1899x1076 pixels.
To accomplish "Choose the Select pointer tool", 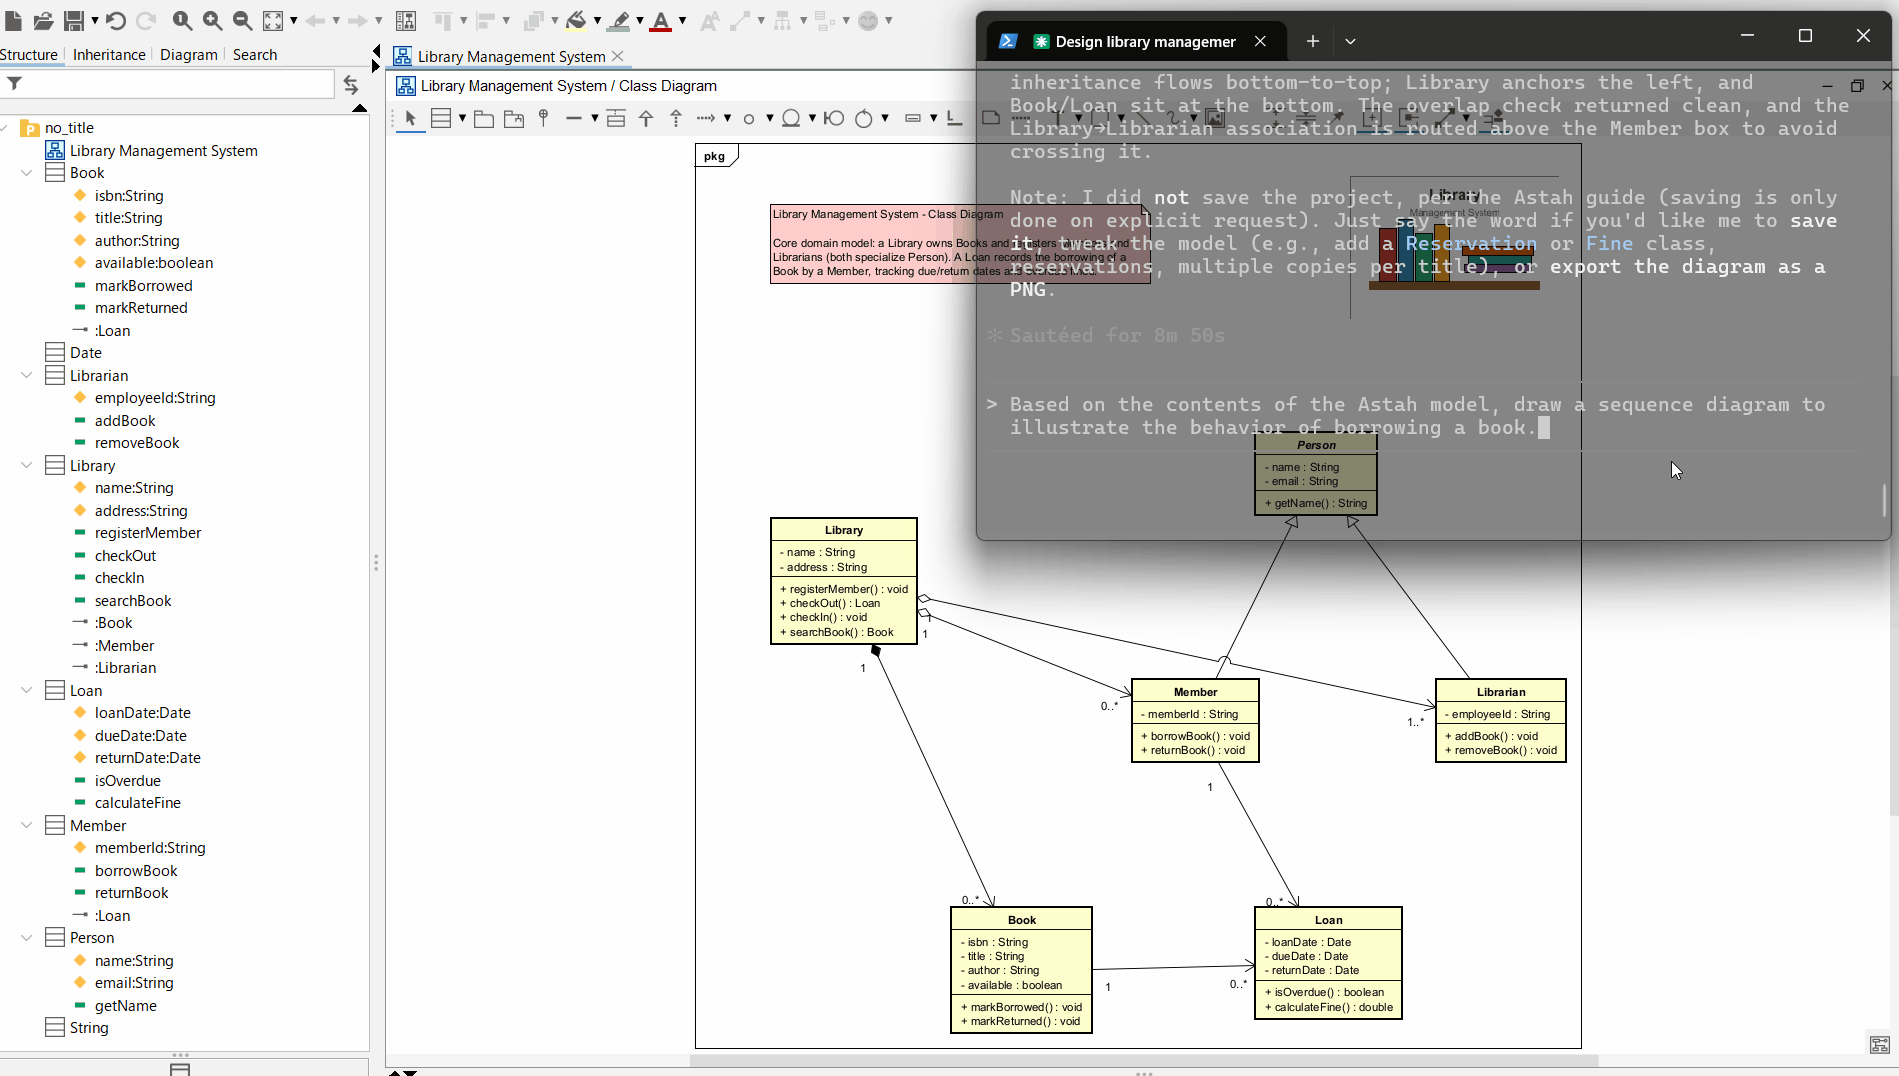I will [410, 118].
